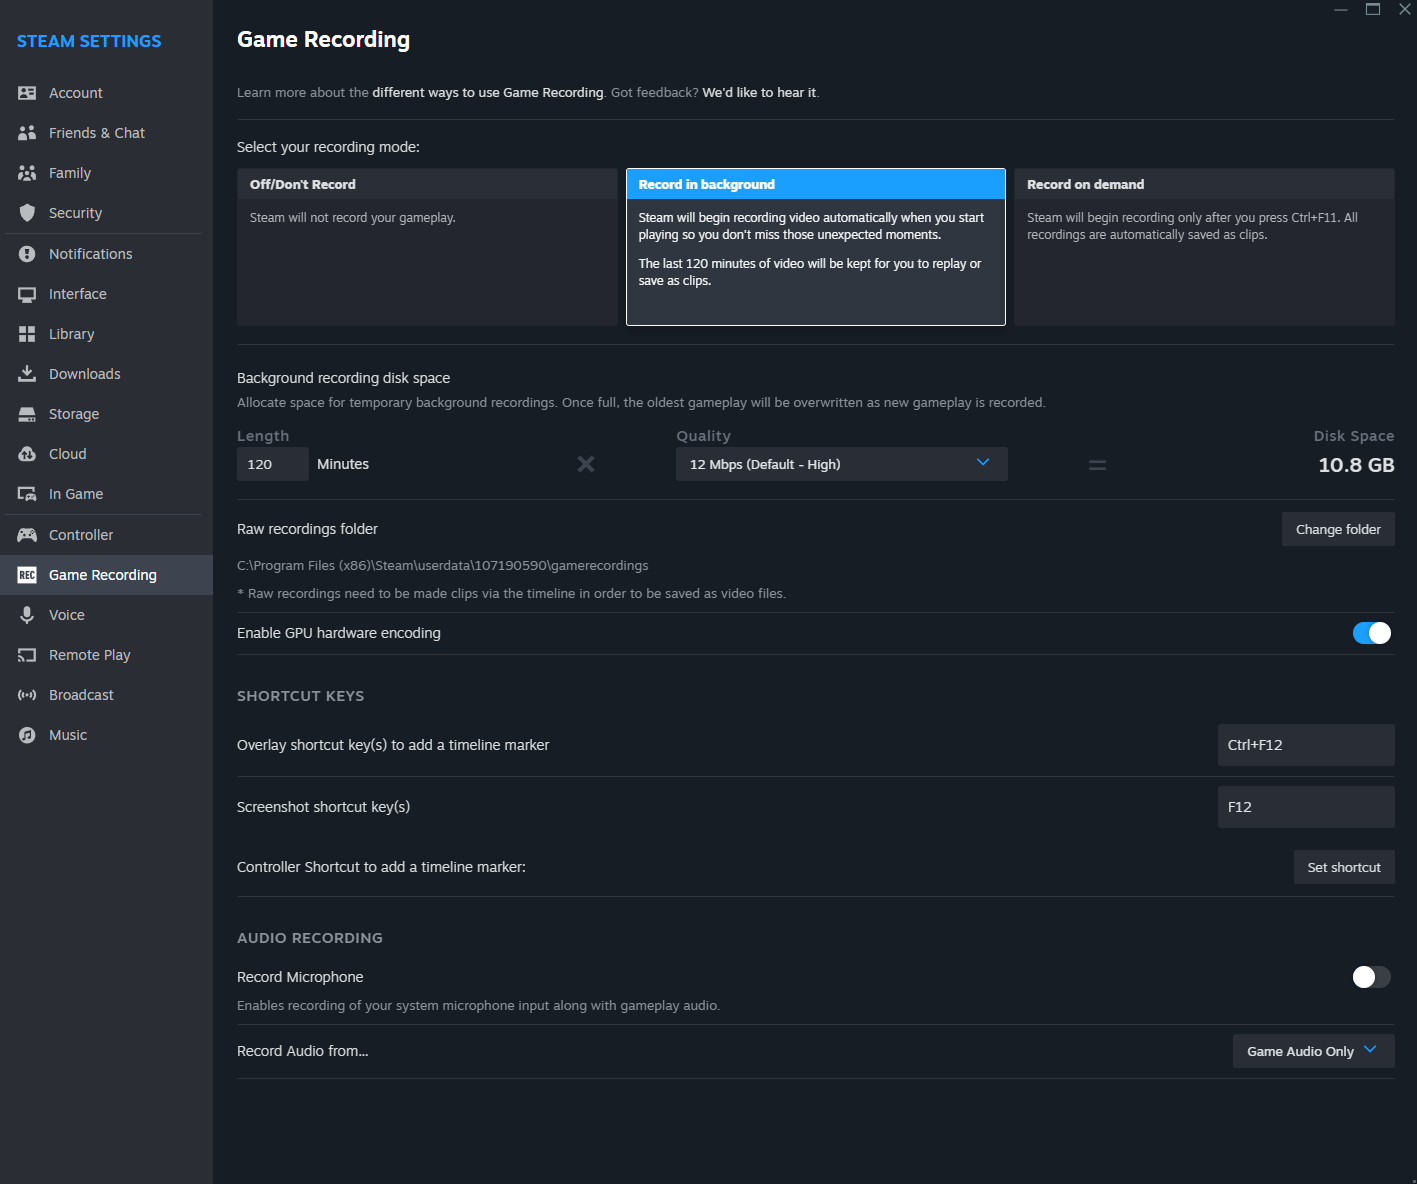The height and width of the screenshot is (1184, 1417).
Task: Click the Notifications bell icon
Action: 27,254
